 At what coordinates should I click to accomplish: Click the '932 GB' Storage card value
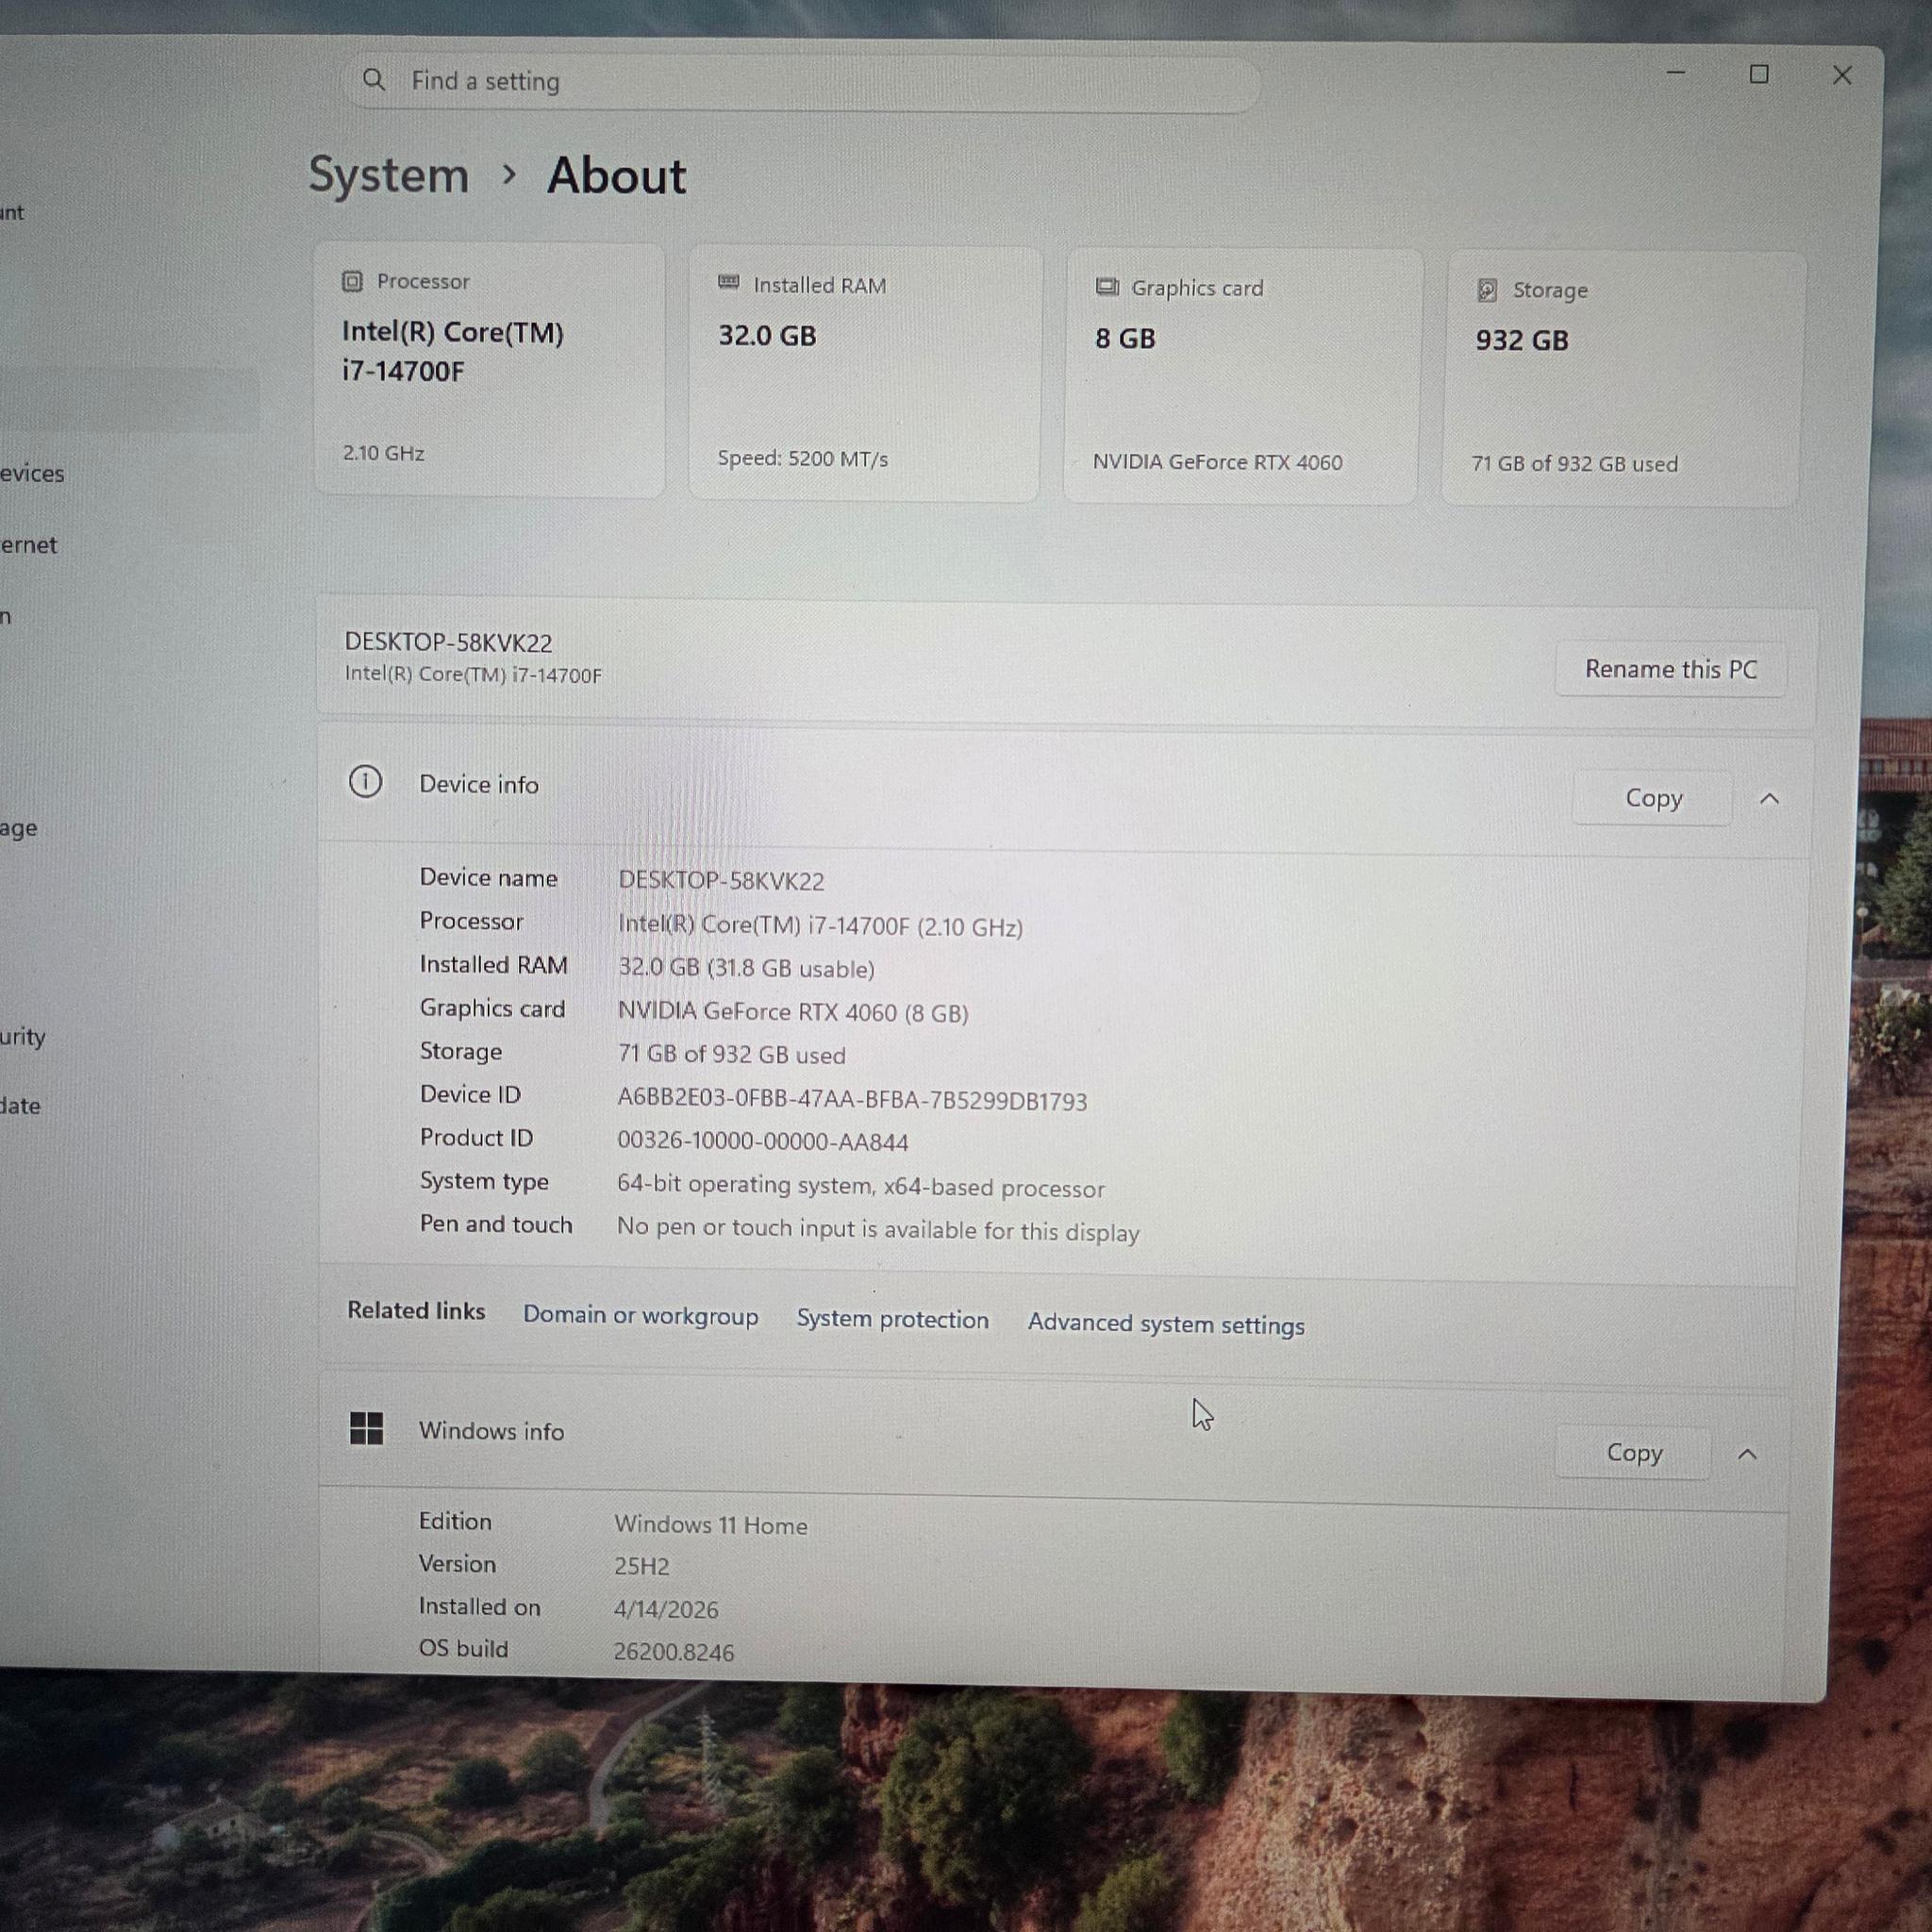1522,340
